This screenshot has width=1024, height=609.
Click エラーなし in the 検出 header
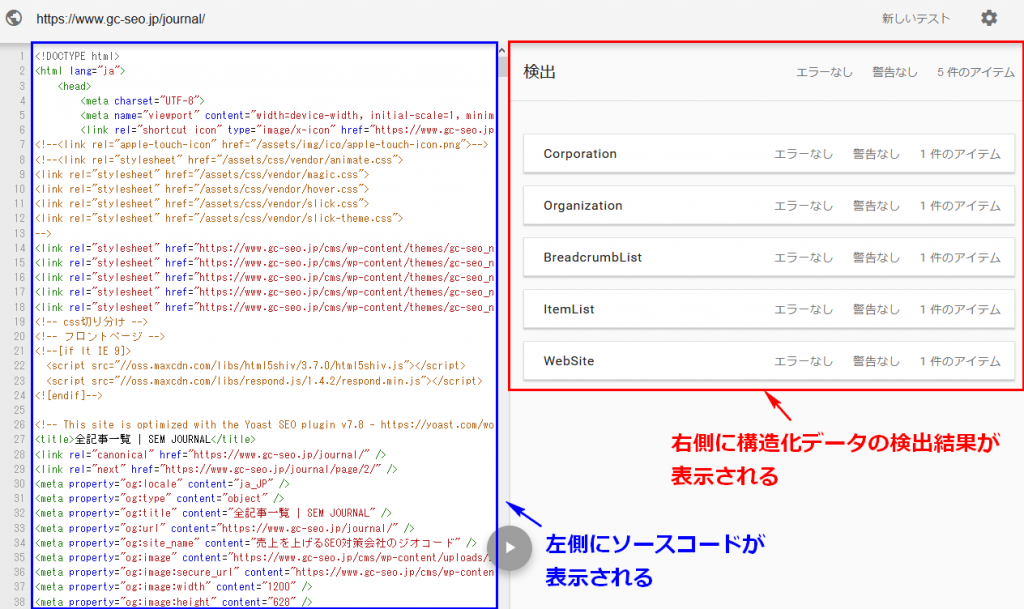point(824,72)
